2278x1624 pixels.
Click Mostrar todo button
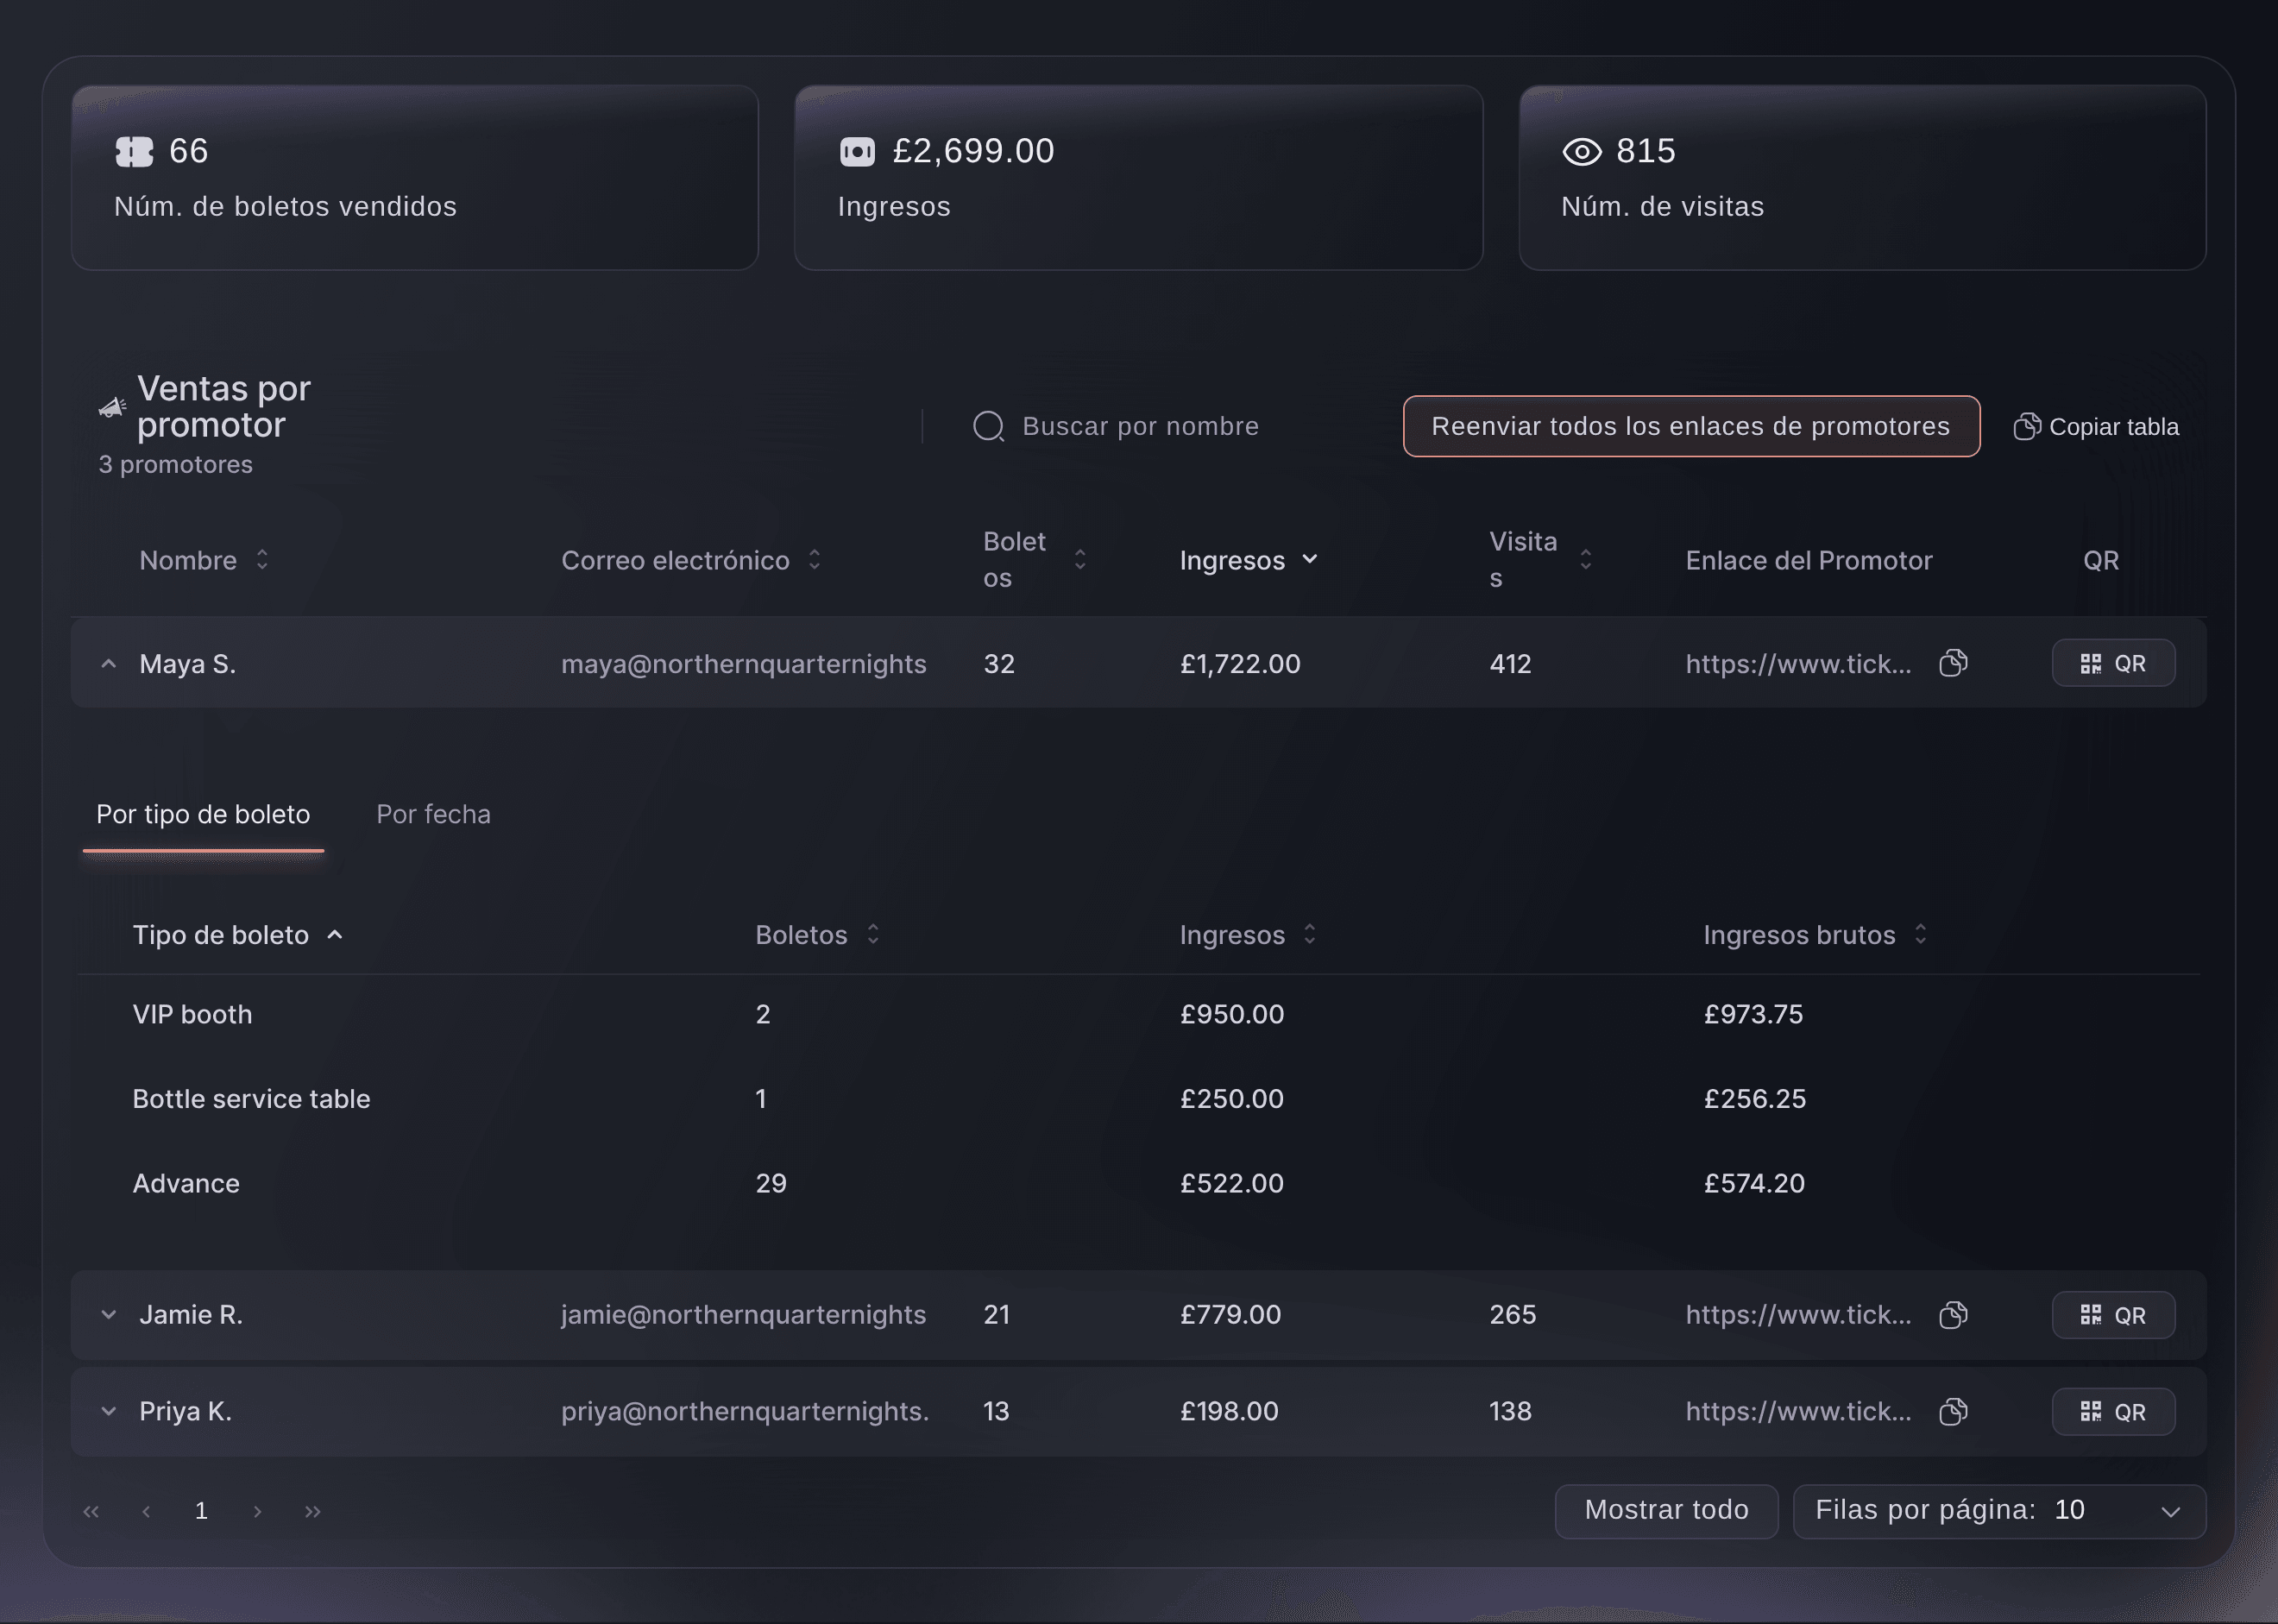1666,1511
